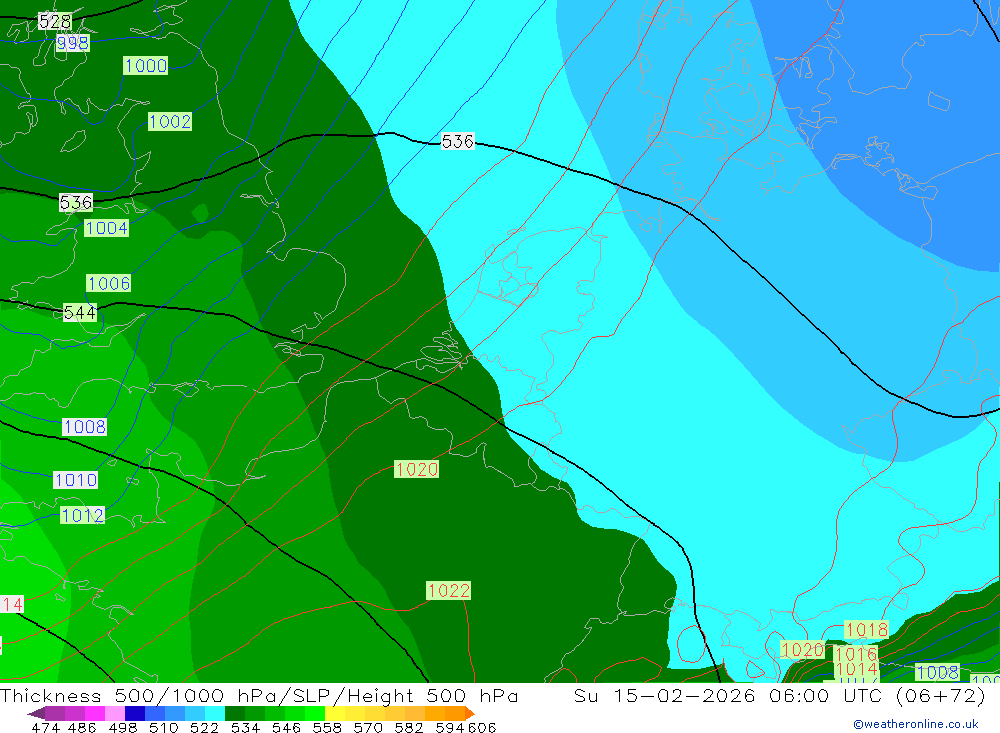Screen dimensions: 1000x733
Task: Click the 558 legend value
Action: pyautogui.click(x=327, y=727)
